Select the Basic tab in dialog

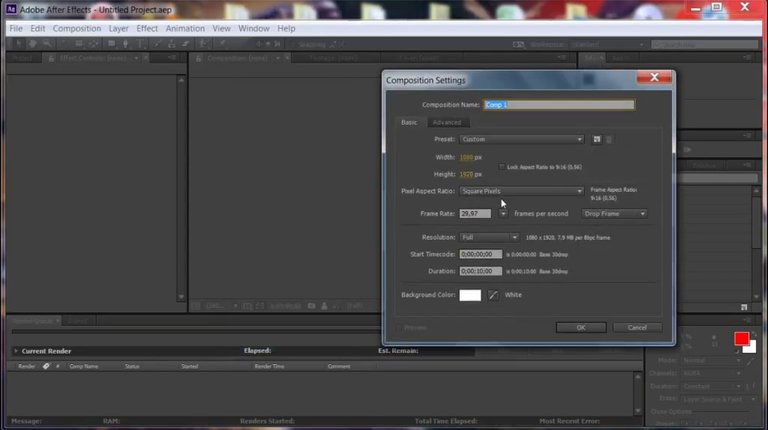[409, 122]
